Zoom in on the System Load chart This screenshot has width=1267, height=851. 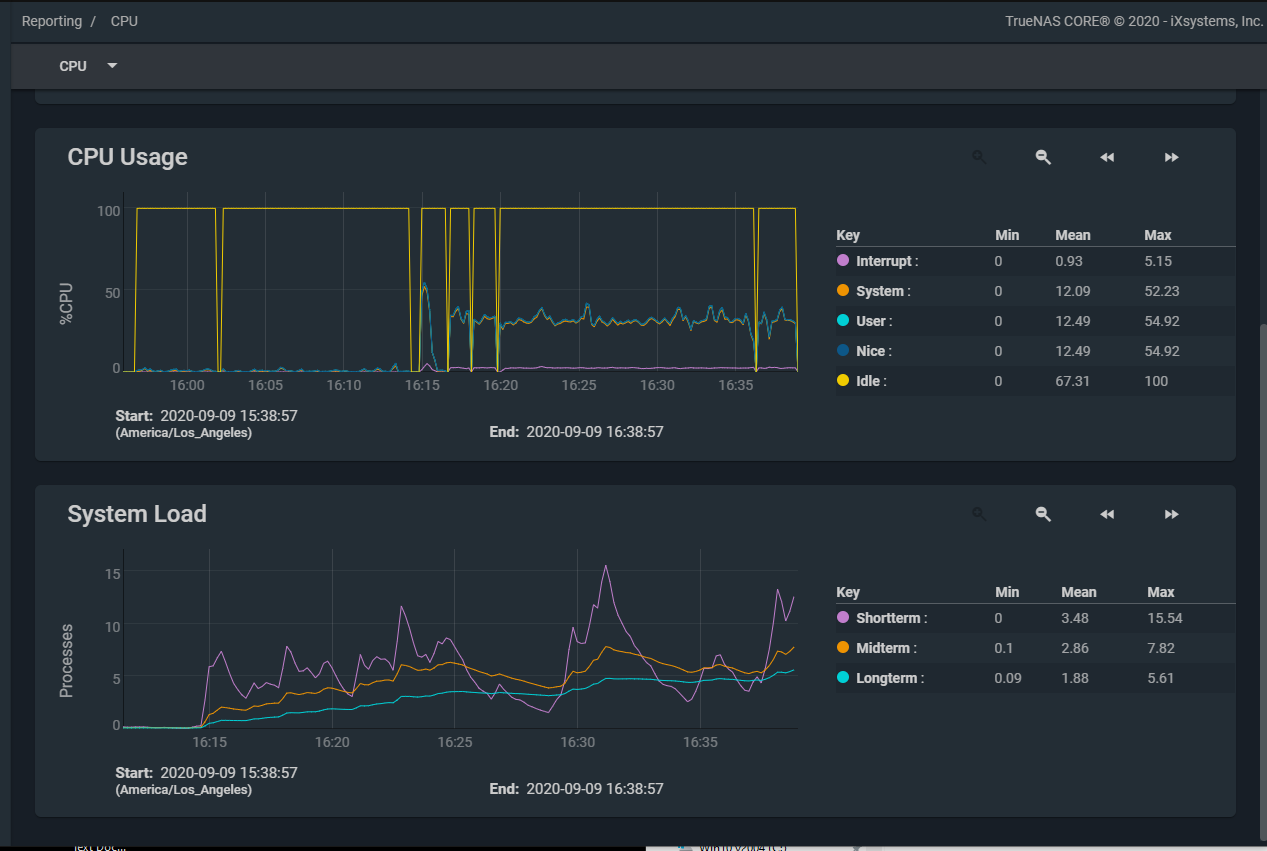pos(979,514)
